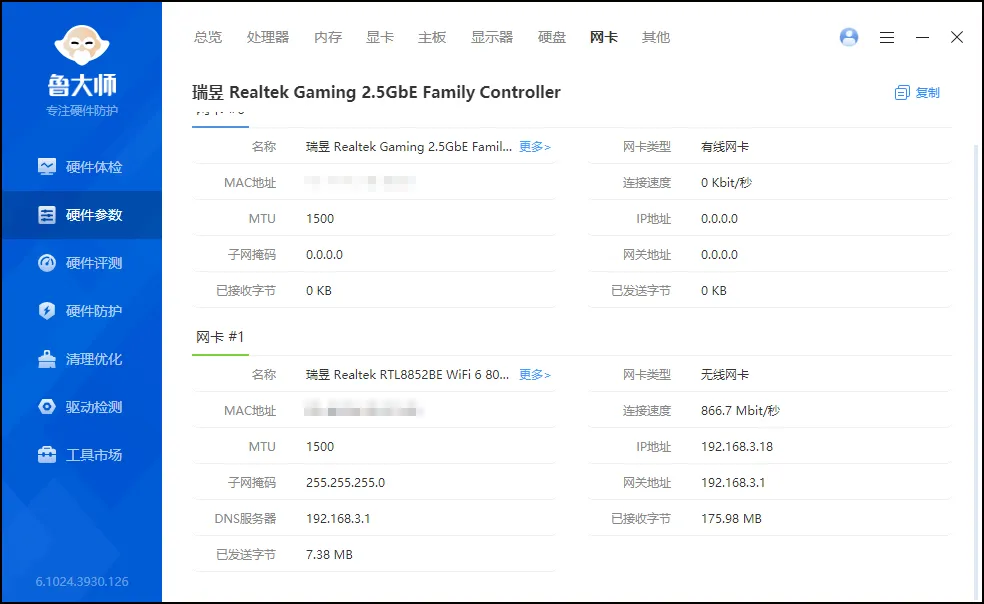Minimize the 鲁大师 window
This screenshot has height=604, width=984.
click(x=922, y=38)
